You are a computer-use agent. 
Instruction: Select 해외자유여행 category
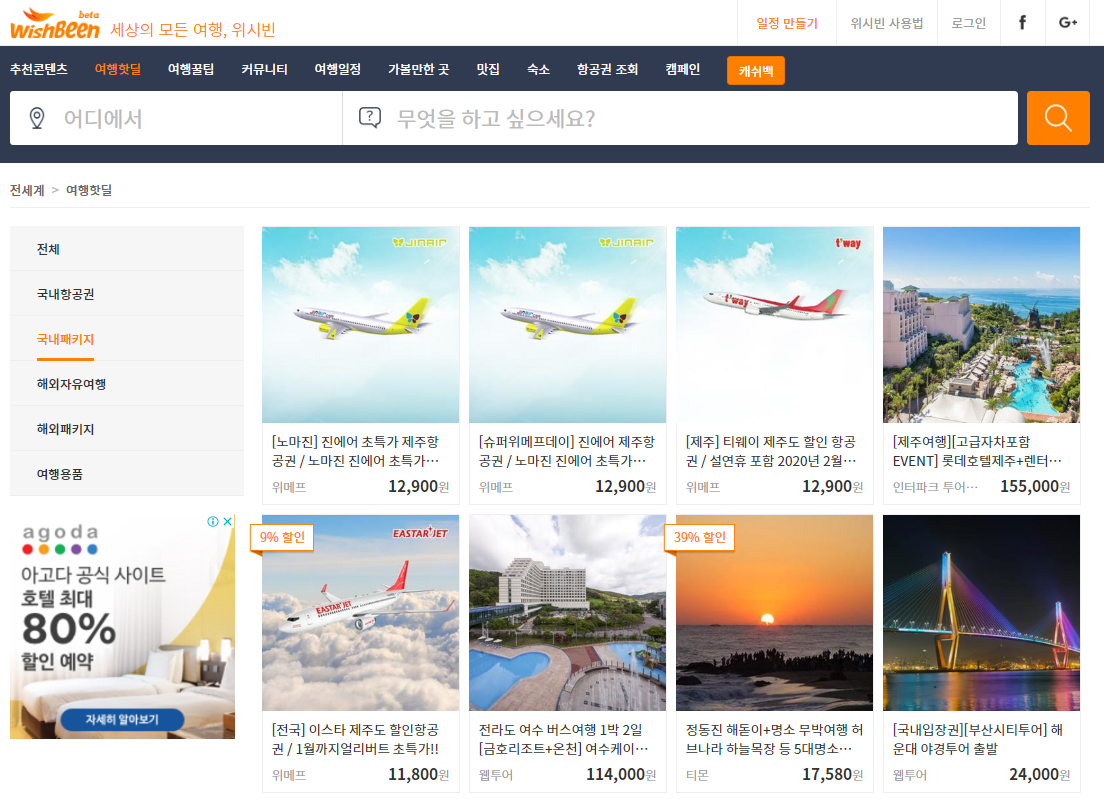click(x=127, y=384)
